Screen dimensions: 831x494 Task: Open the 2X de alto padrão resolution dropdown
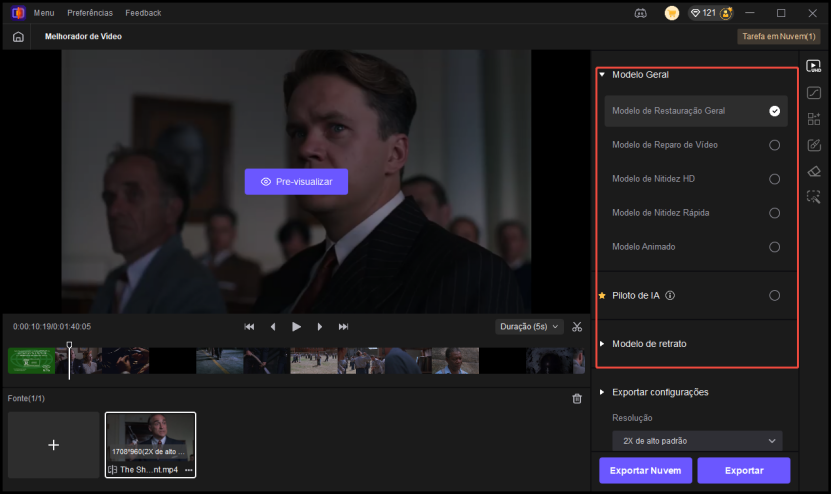click(697, 441)
